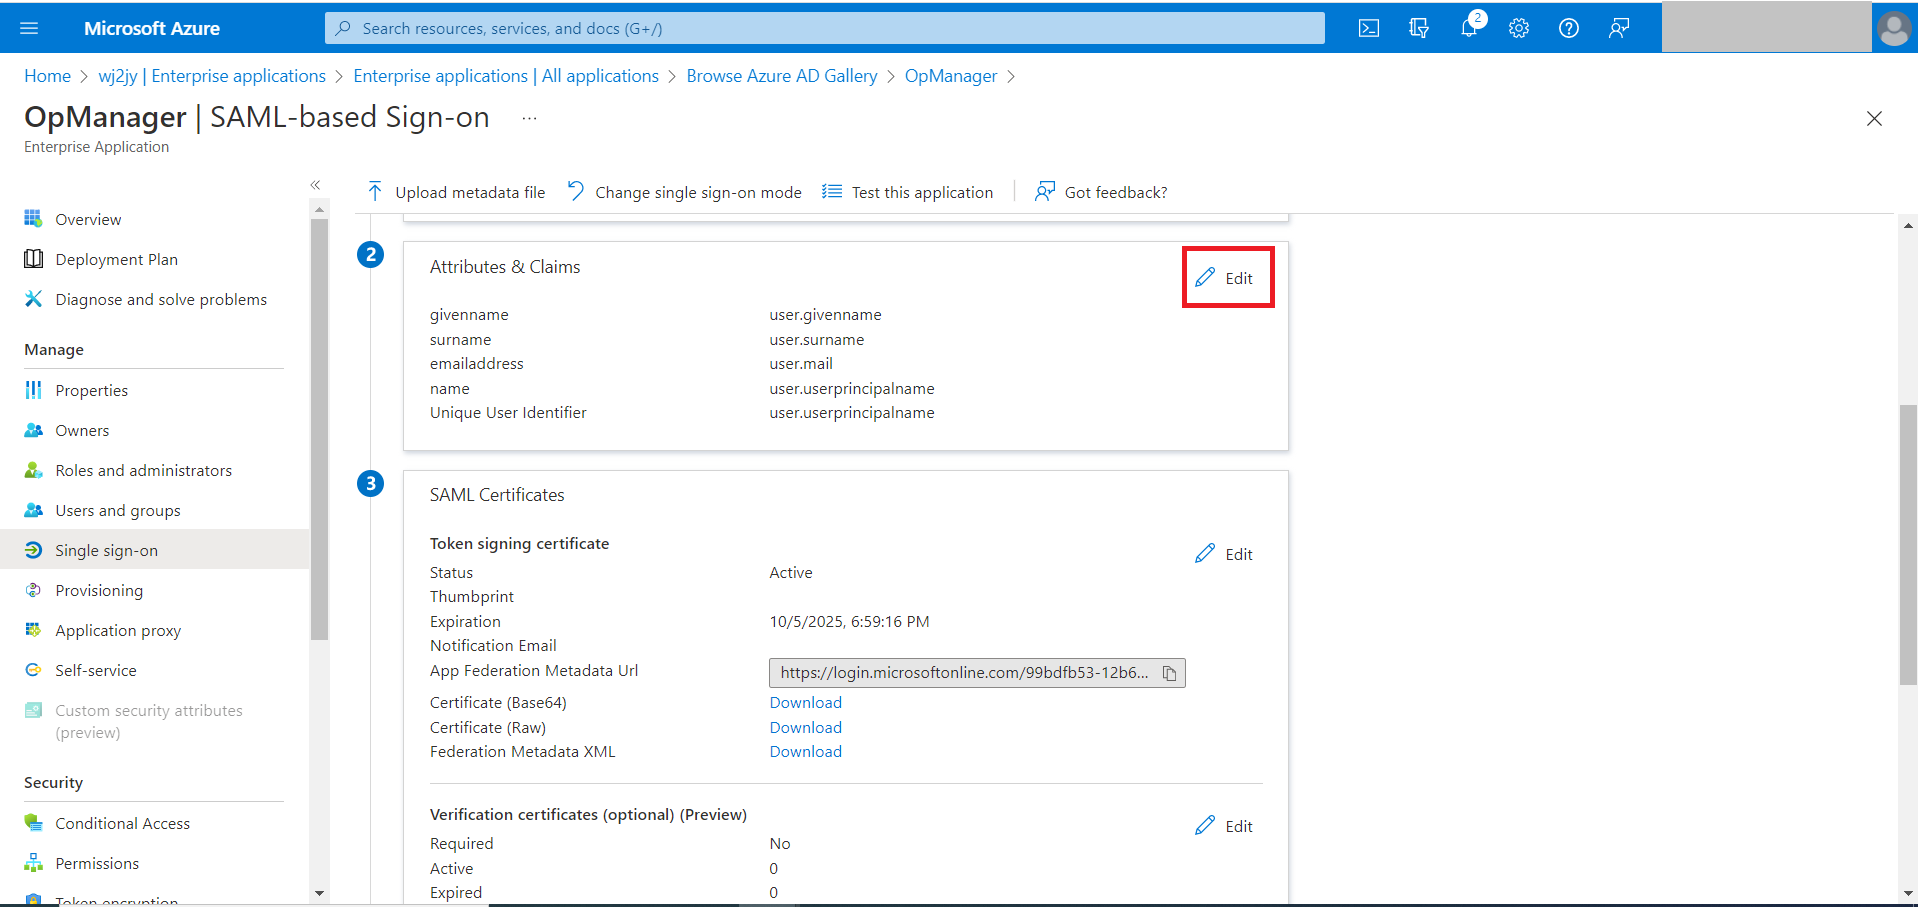Edit the Verification certificates section
The image size is (1918, 907).
(x=1224, y=826)
